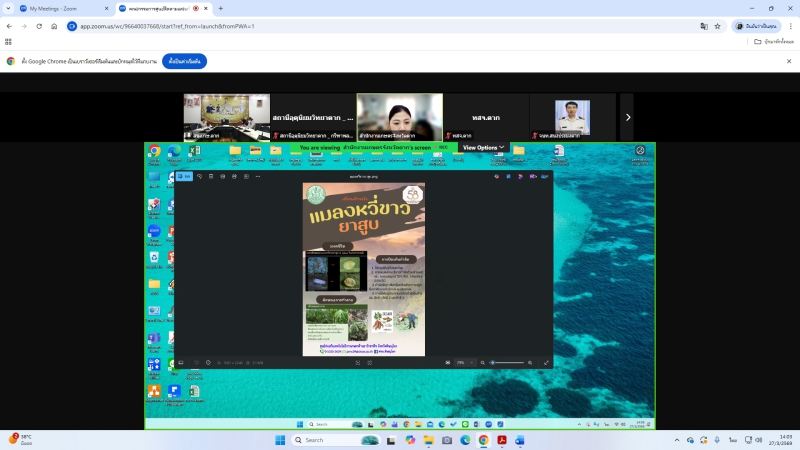Click the browser back arrow
800x450 pixels.
pos(9,26)
